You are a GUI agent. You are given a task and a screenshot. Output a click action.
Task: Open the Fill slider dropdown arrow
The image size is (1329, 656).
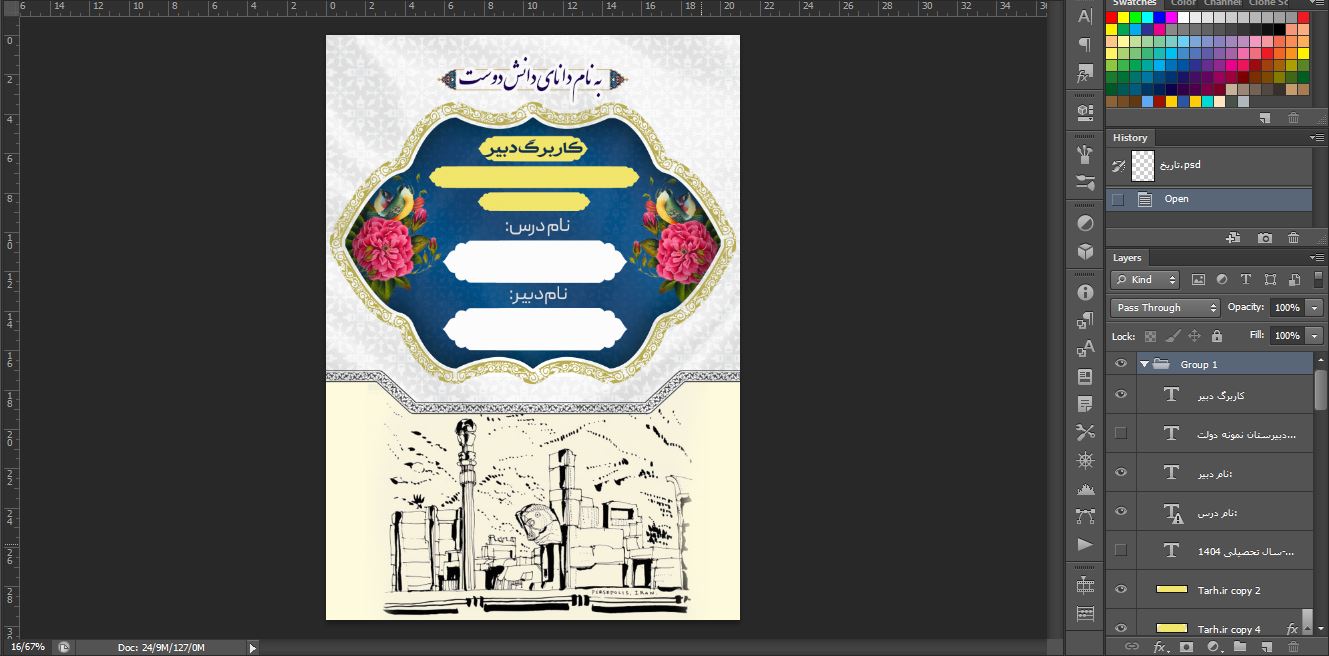click(x=1315, y=336)
